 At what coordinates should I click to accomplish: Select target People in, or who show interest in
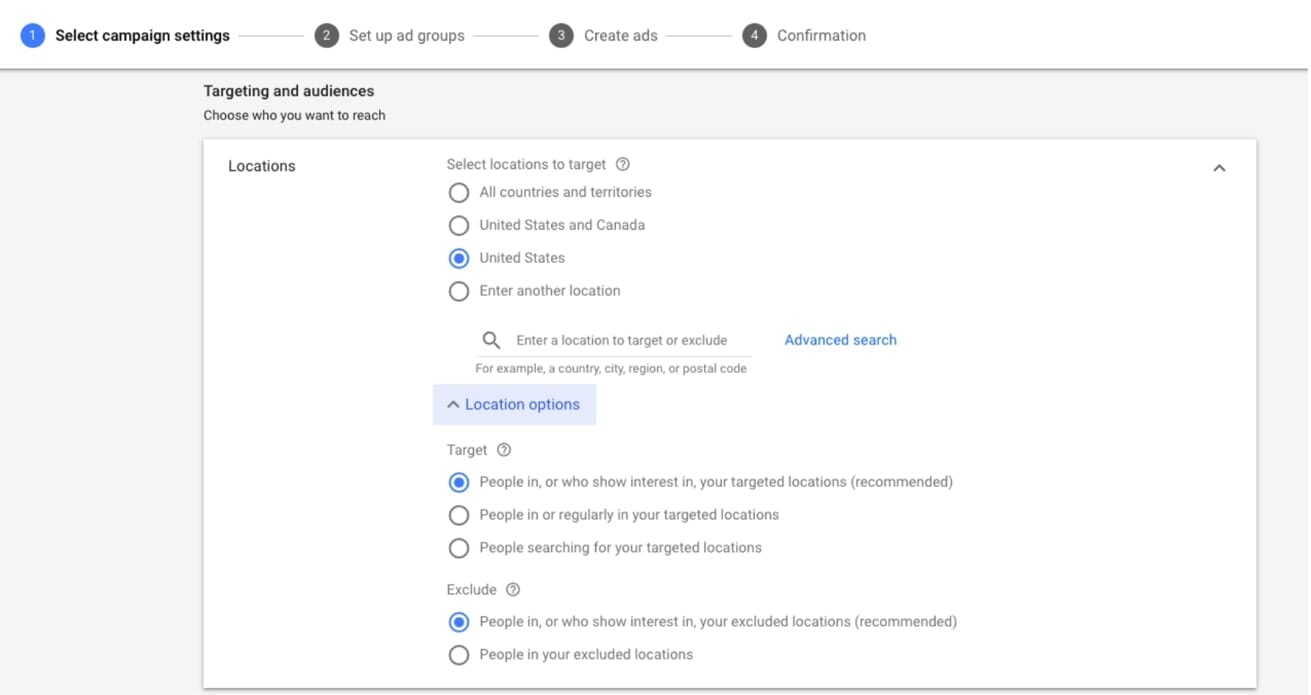coord(459,482)
